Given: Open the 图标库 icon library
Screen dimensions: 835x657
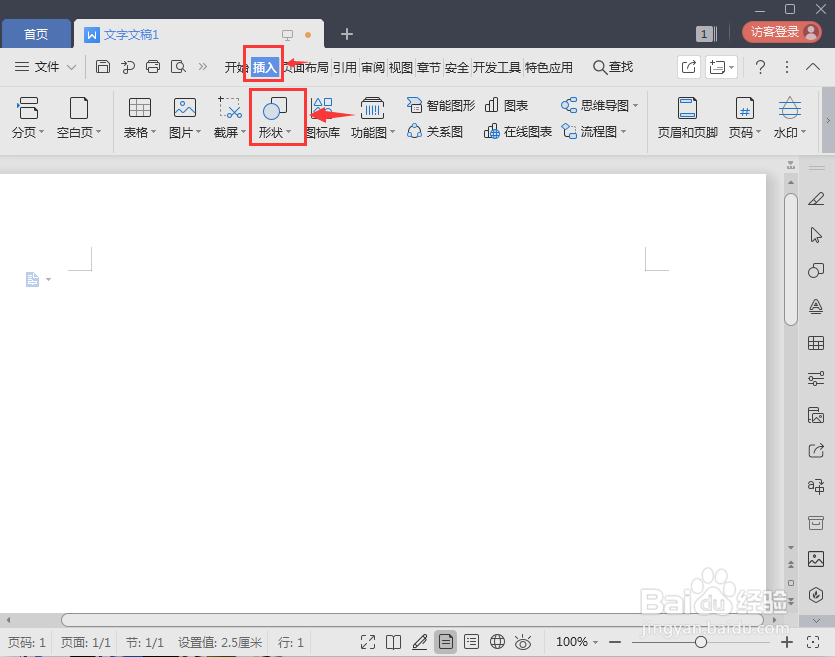Looking at the screenshot, I should pos(323,118).
